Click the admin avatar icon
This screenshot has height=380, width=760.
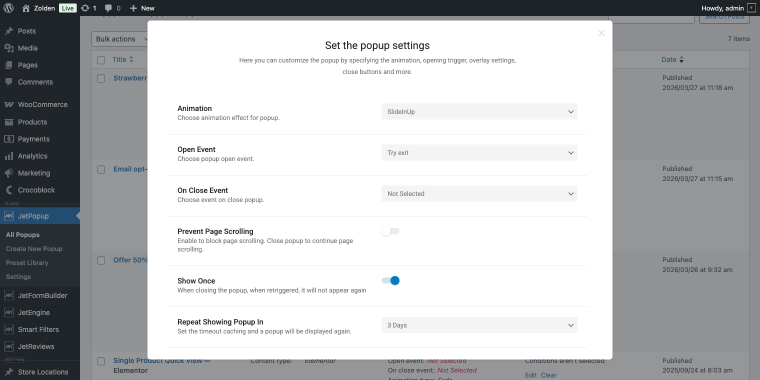[x=751, y=8]
